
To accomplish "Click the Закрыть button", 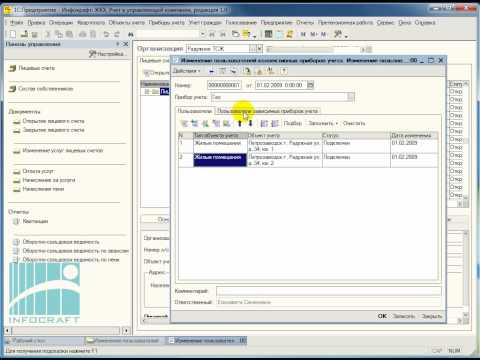I will click(432, 316).
